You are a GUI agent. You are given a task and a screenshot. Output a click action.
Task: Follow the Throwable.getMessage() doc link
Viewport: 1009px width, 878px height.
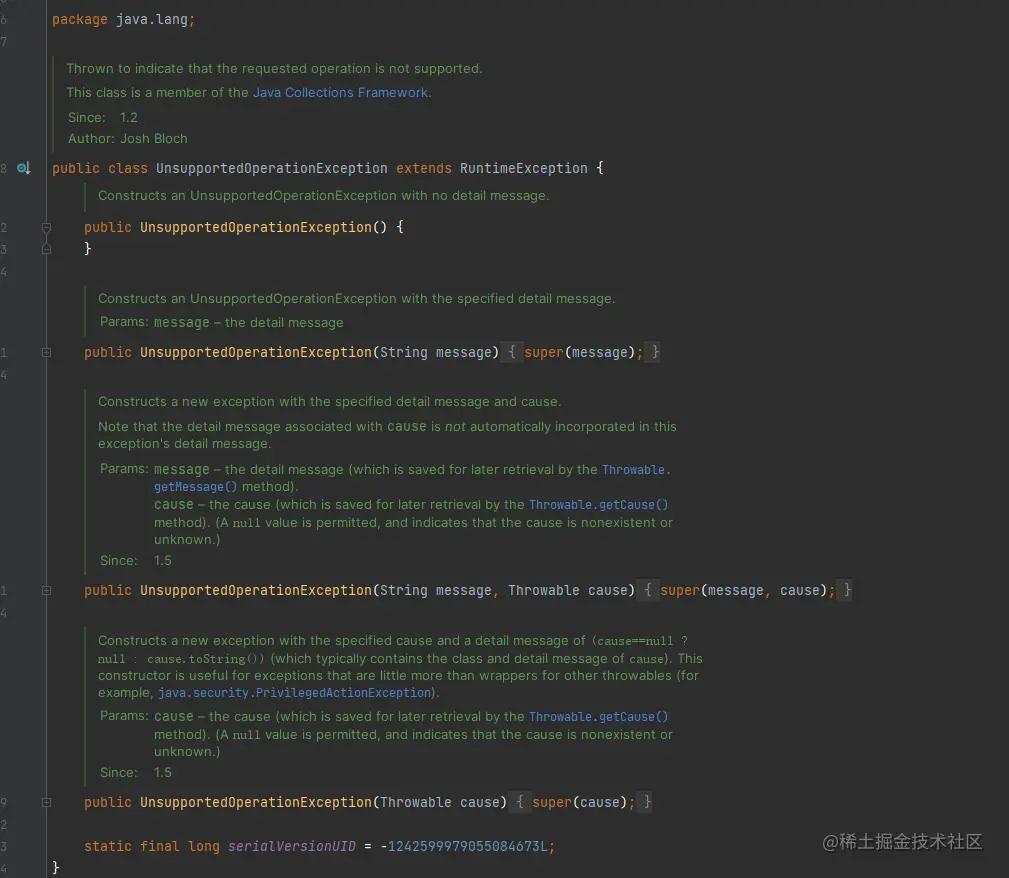point(636,470)
